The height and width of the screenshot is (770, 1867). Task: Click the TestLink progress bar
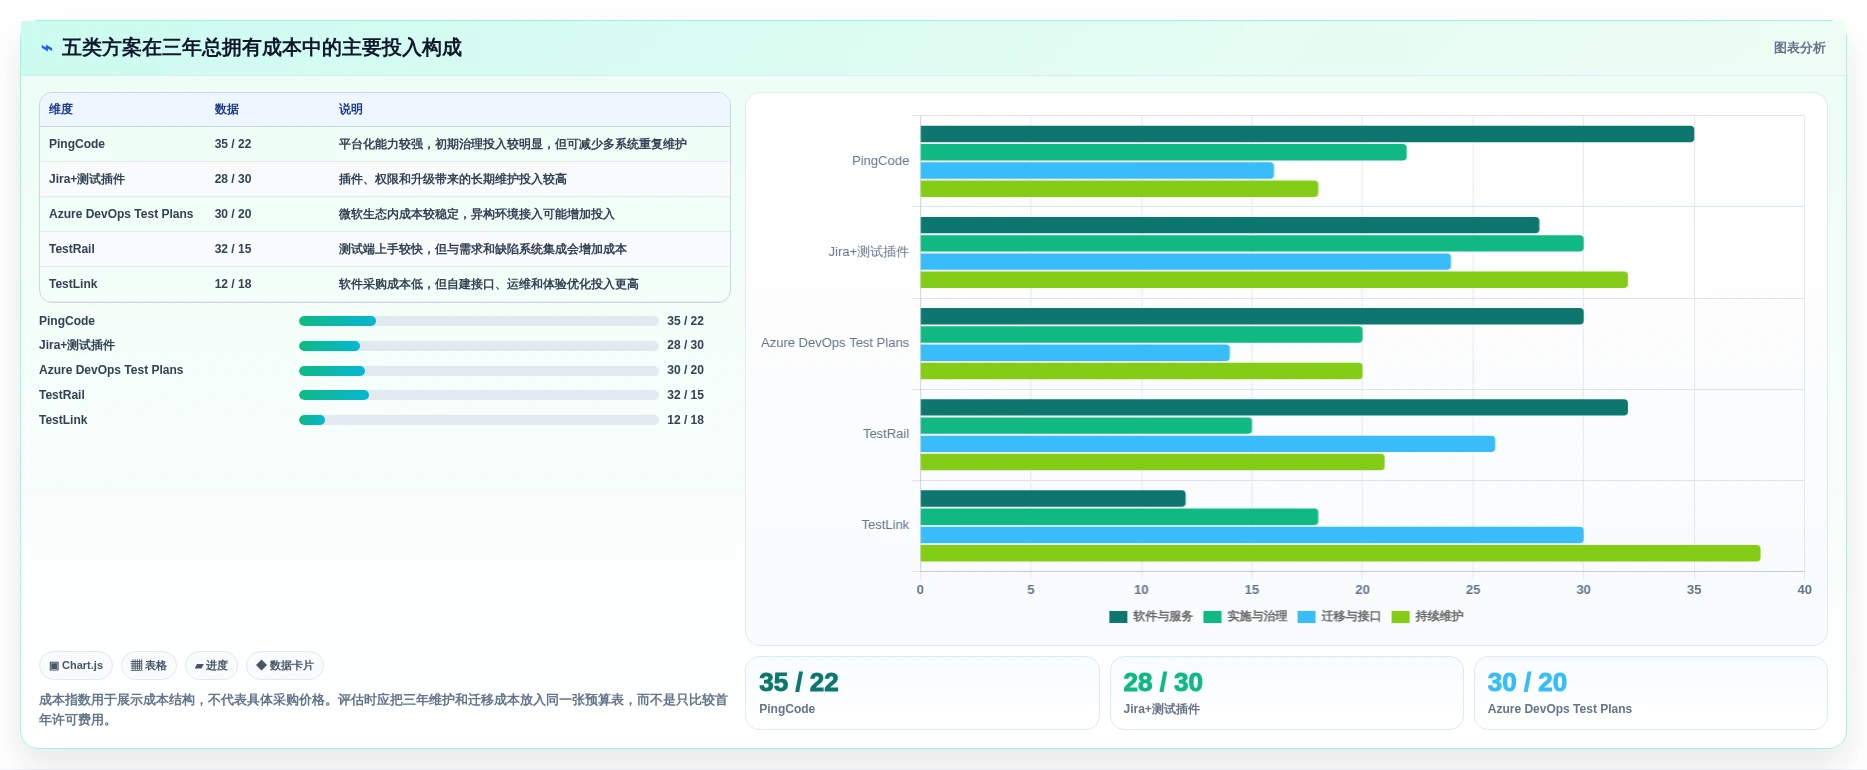point(478,420)
